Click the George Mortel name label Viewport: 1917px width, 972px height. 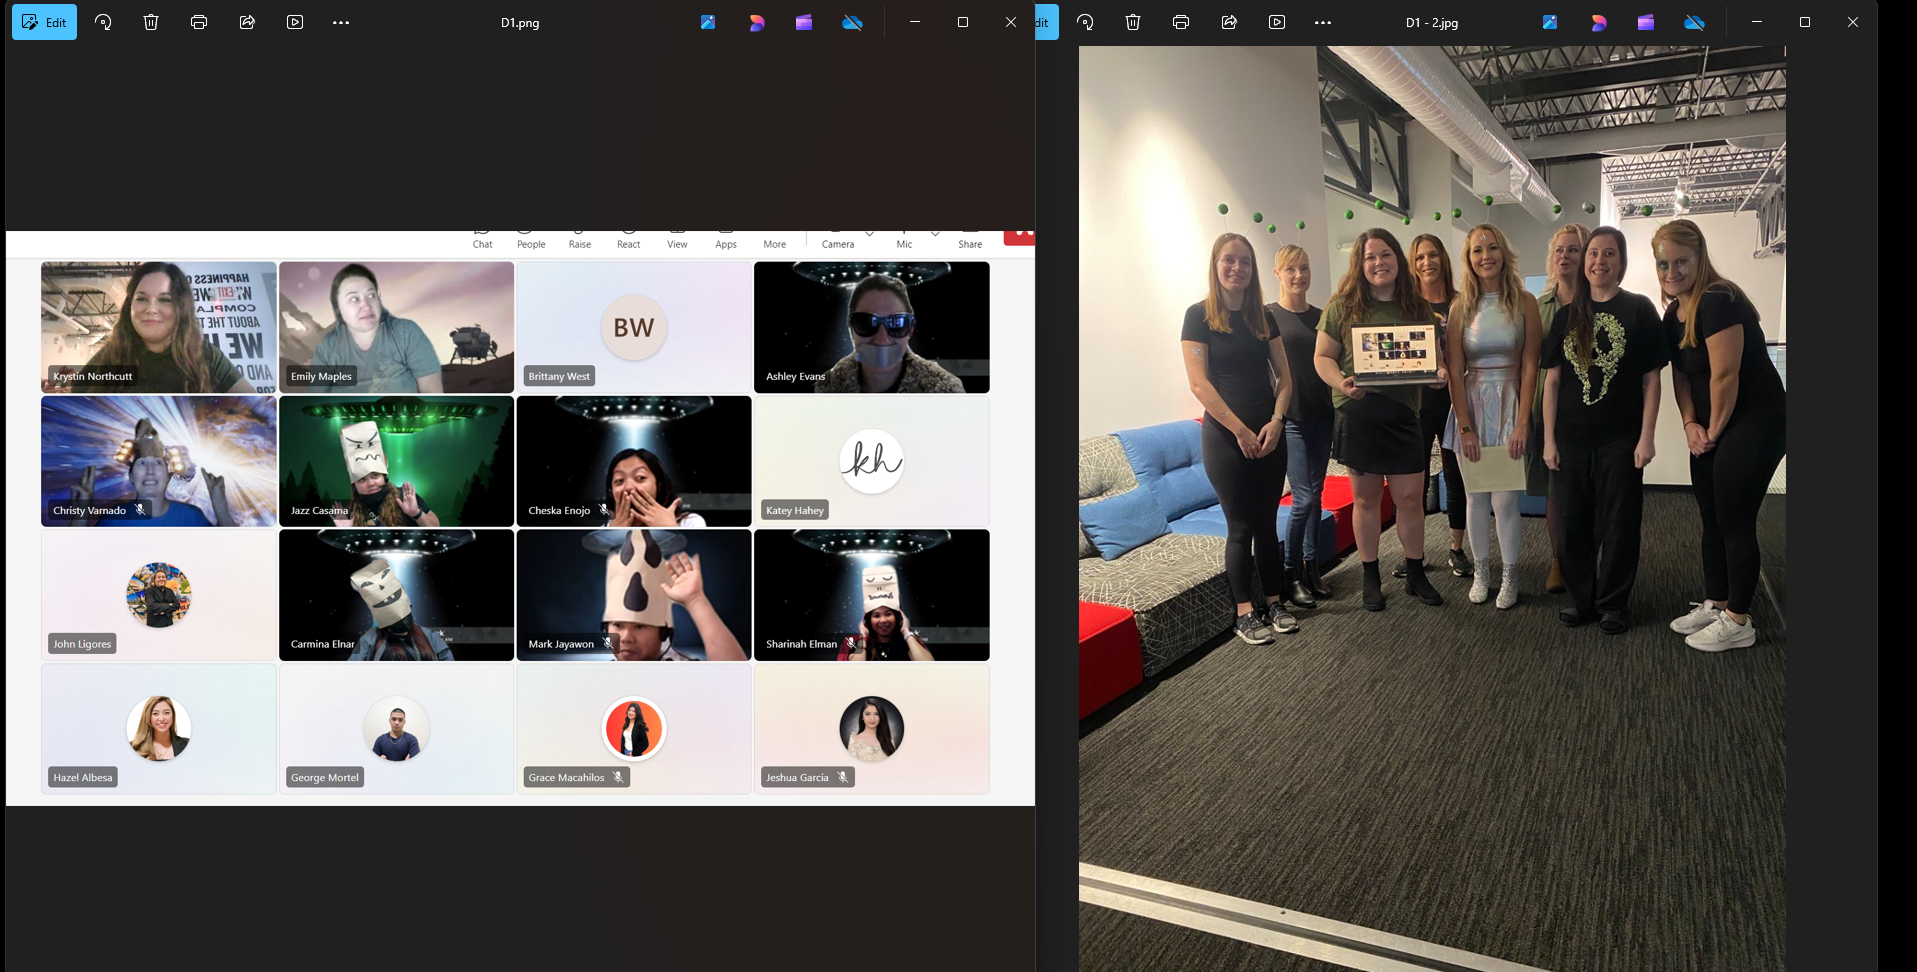pyautogui.click(x=325, y=778)
